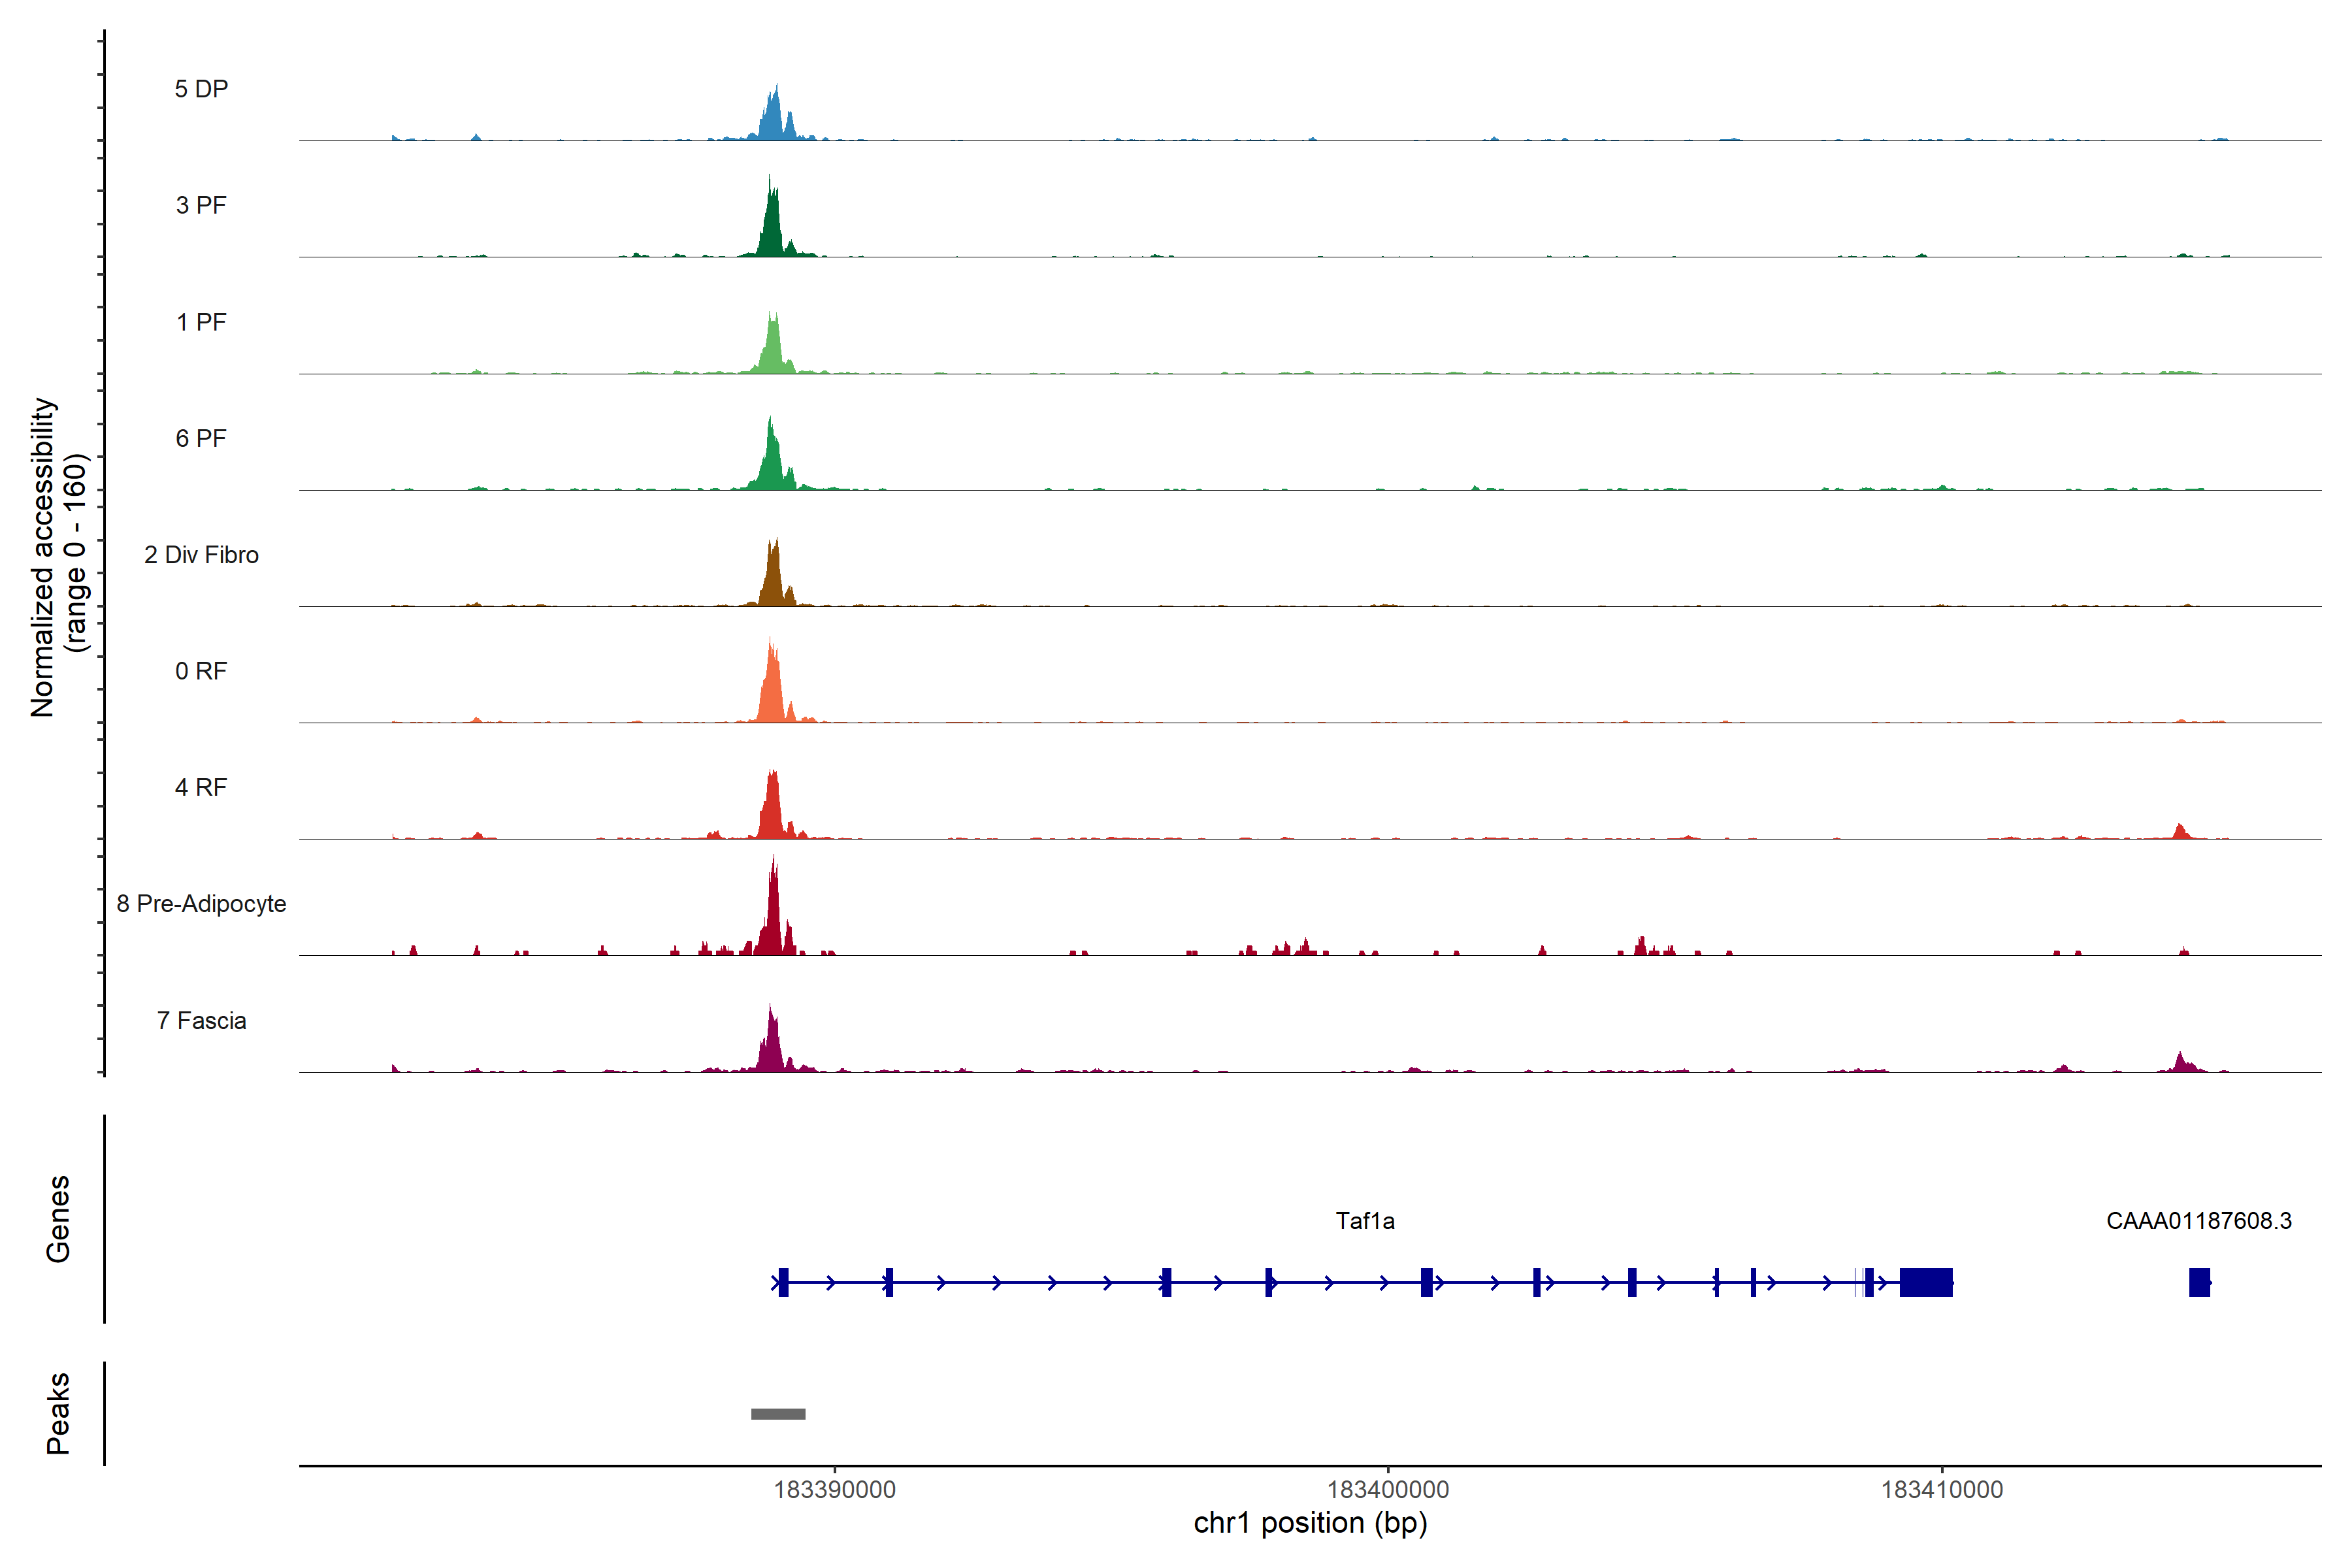Image resolution: width=2352 pixels, height=1568 pixels.
Task: Click the 4 RF track label
Action: pos(201,787)
